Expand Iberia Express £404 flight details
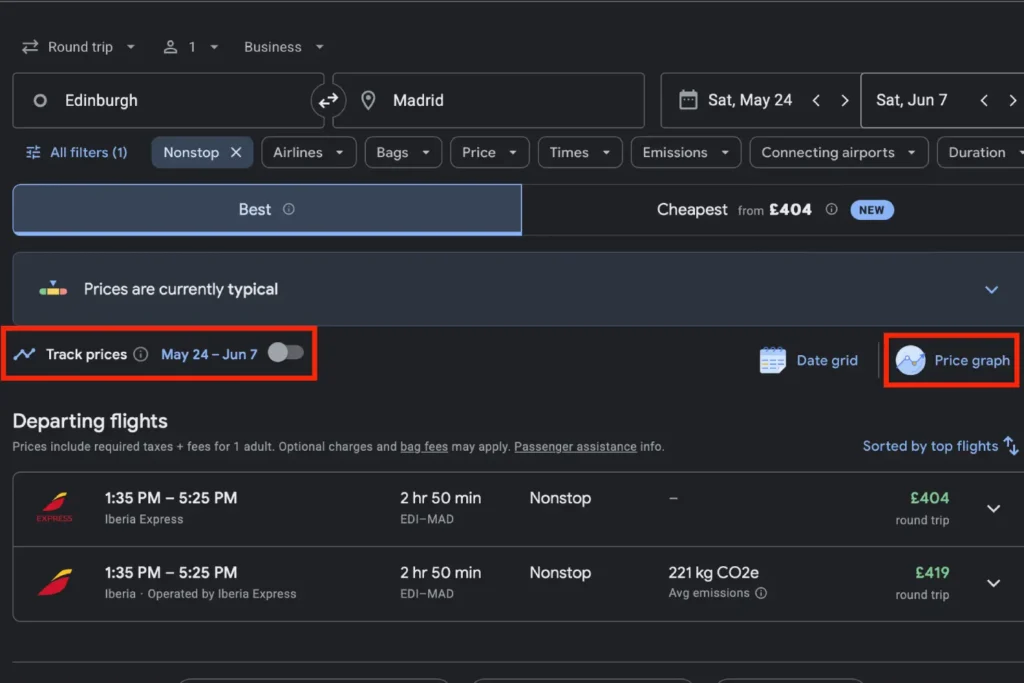The width and height of the screenshot is (1024, 683). [993, 508]
